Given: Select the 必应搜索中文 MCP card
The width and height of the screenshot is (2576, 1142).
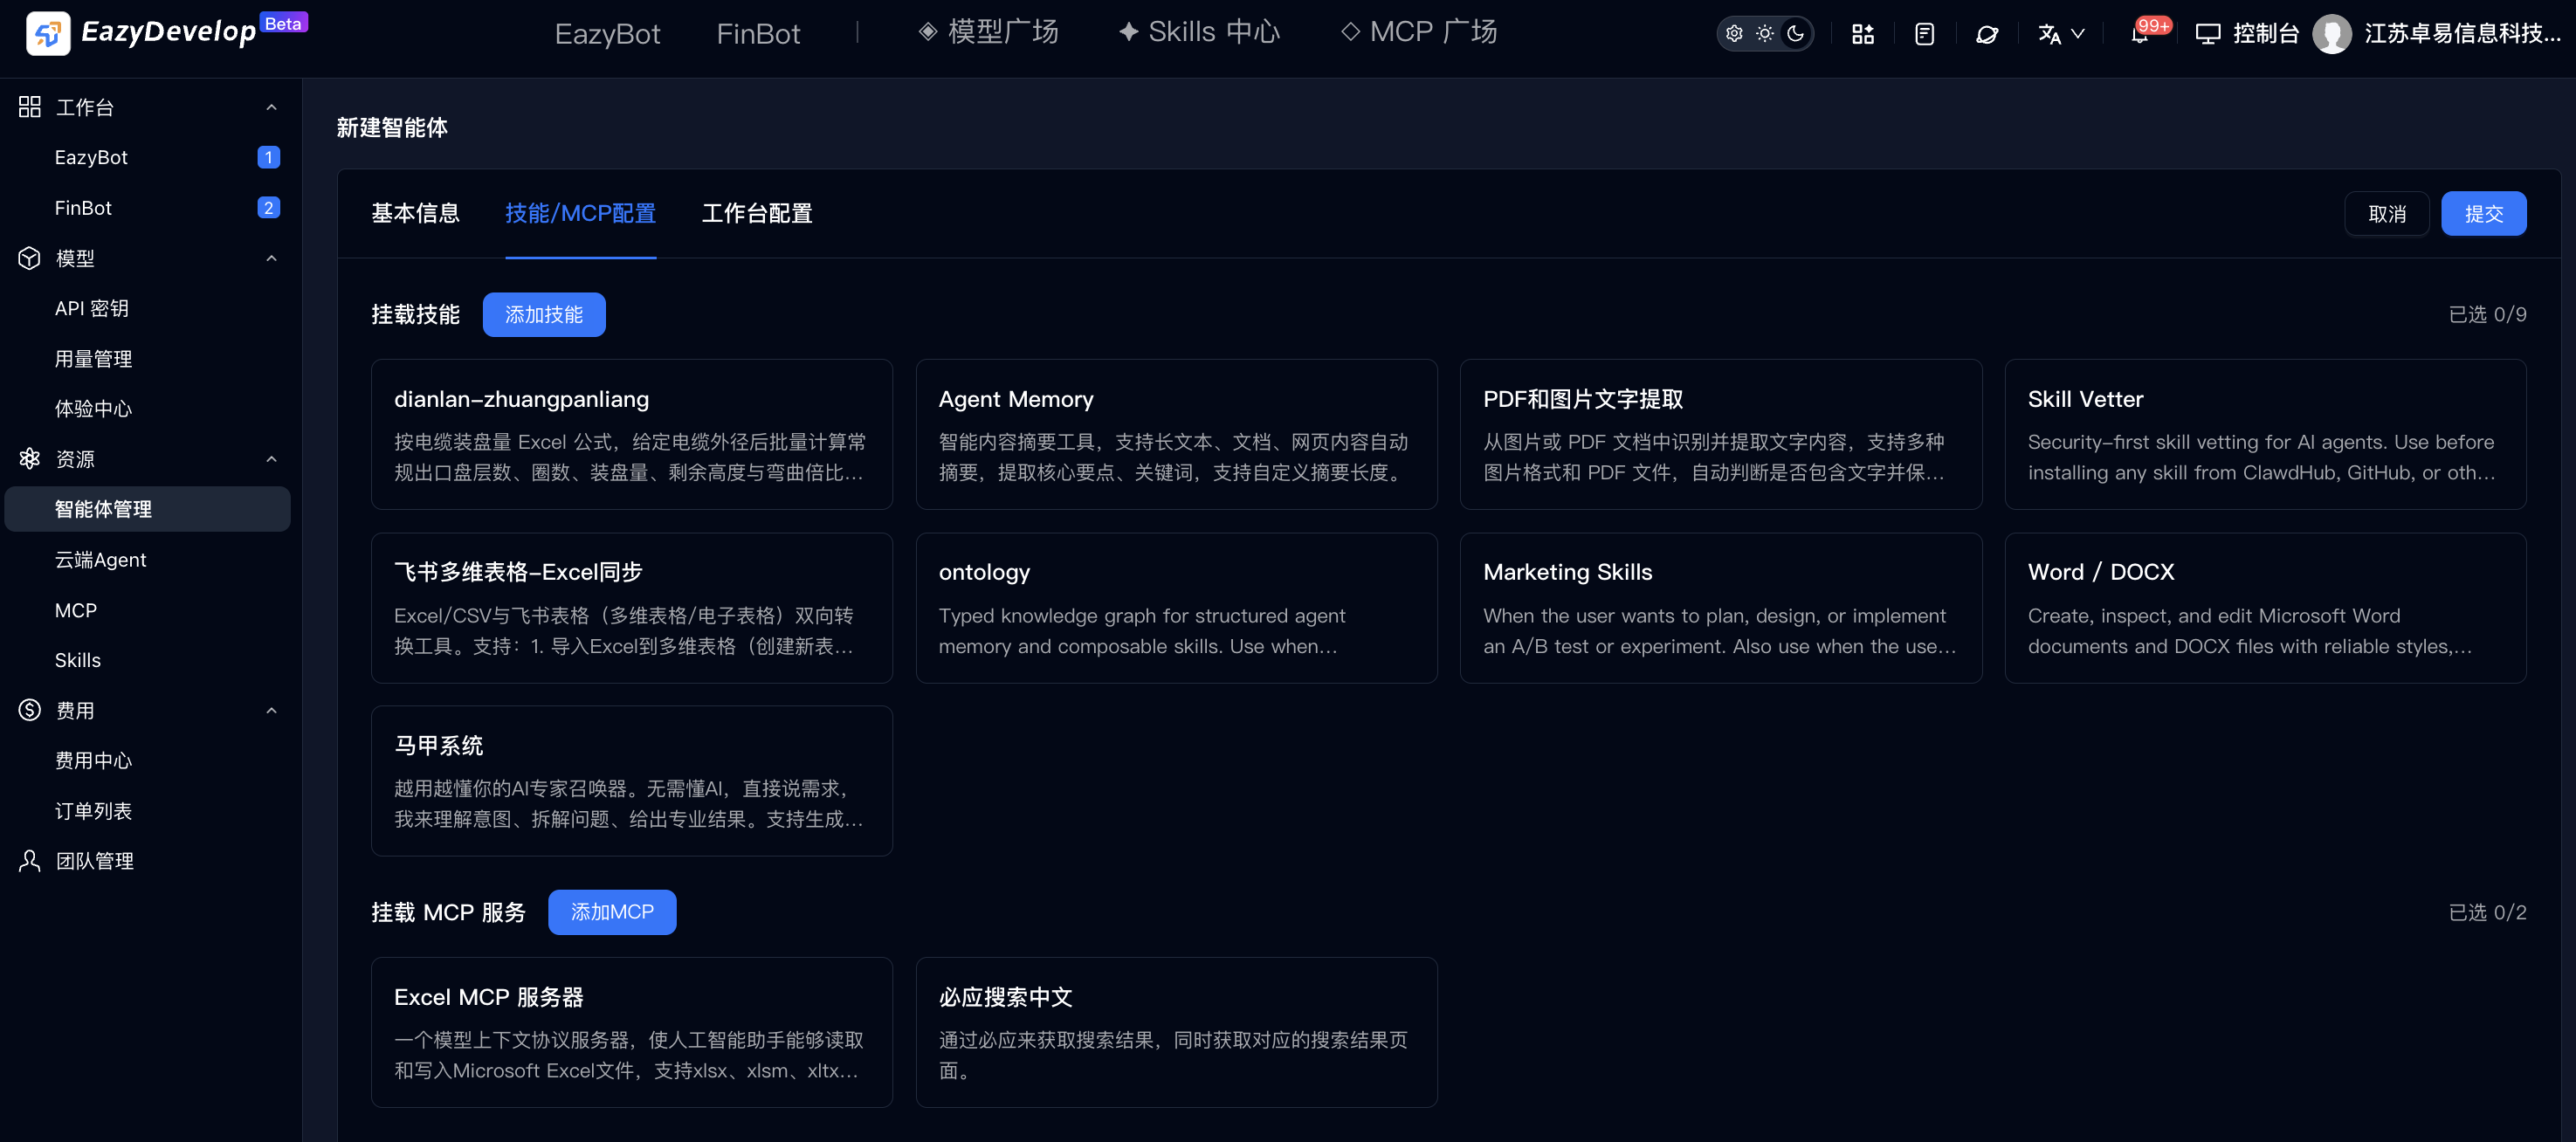Looking at the screenshot, I should [x=1176, y=1032].
